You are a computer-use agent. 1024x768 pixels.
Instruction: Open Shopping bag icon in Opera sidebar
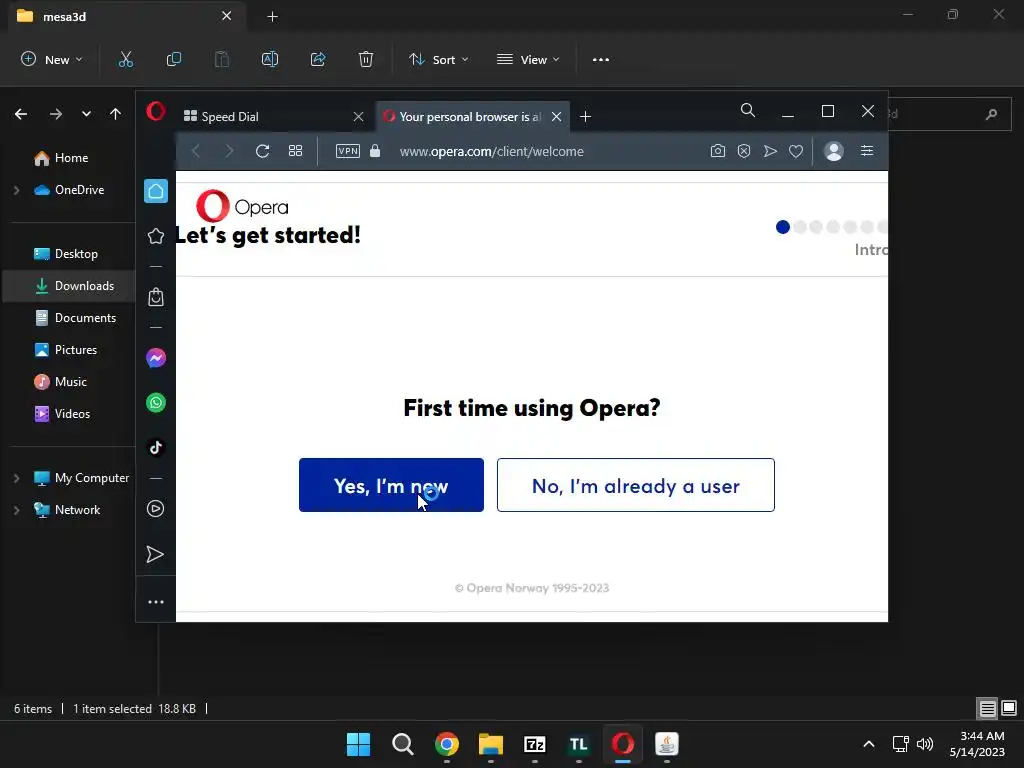click(155, 297)
